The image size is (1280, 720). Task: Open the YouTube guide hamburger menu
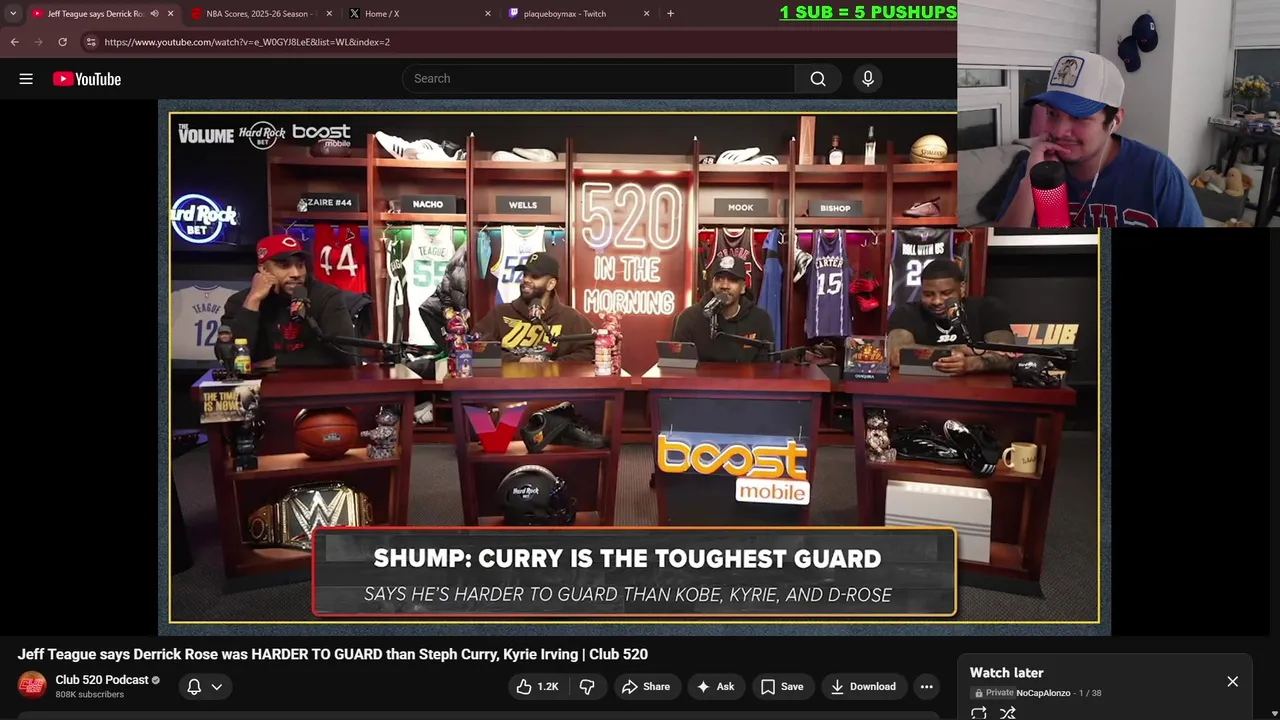26,79
